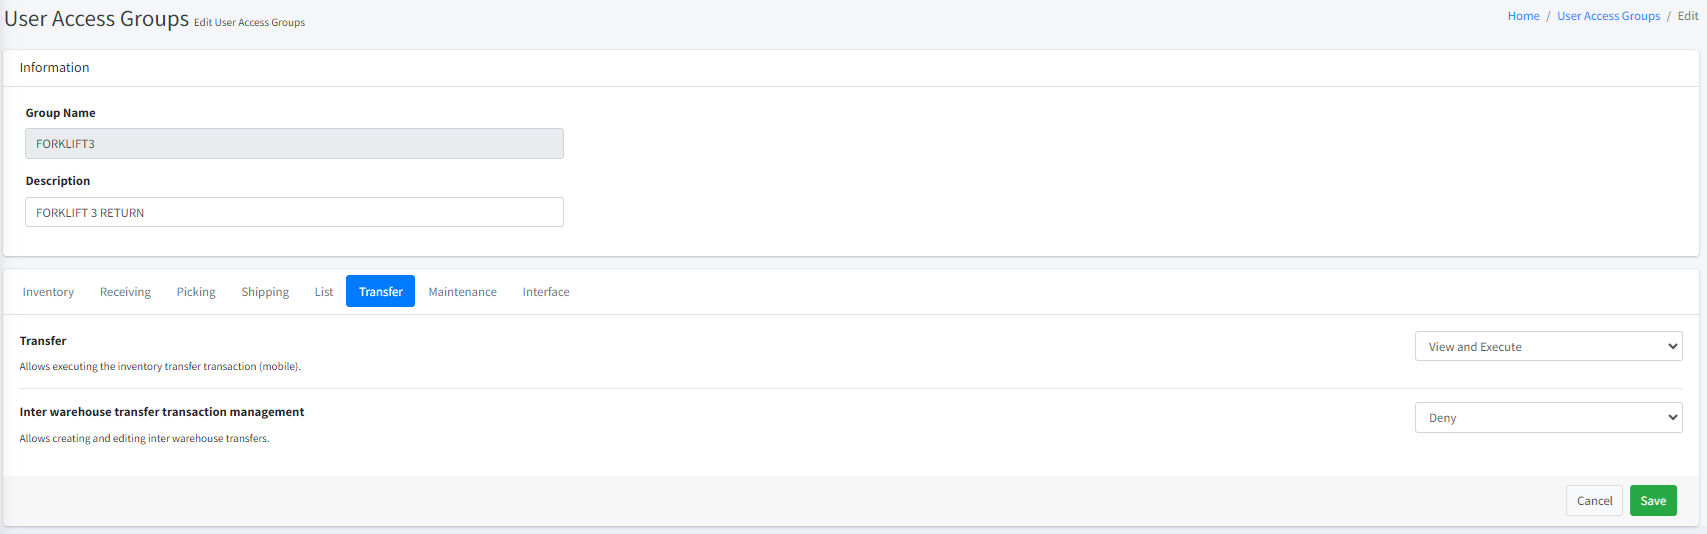Screen dimensions: 1707x534
Task: Click the Cancel button
Action: point(1594,501)
